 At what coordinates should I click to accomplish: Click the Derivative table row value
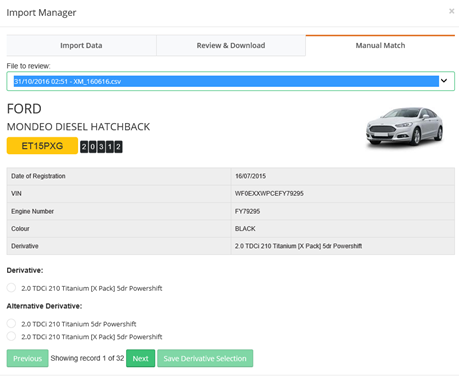(298, 246)
